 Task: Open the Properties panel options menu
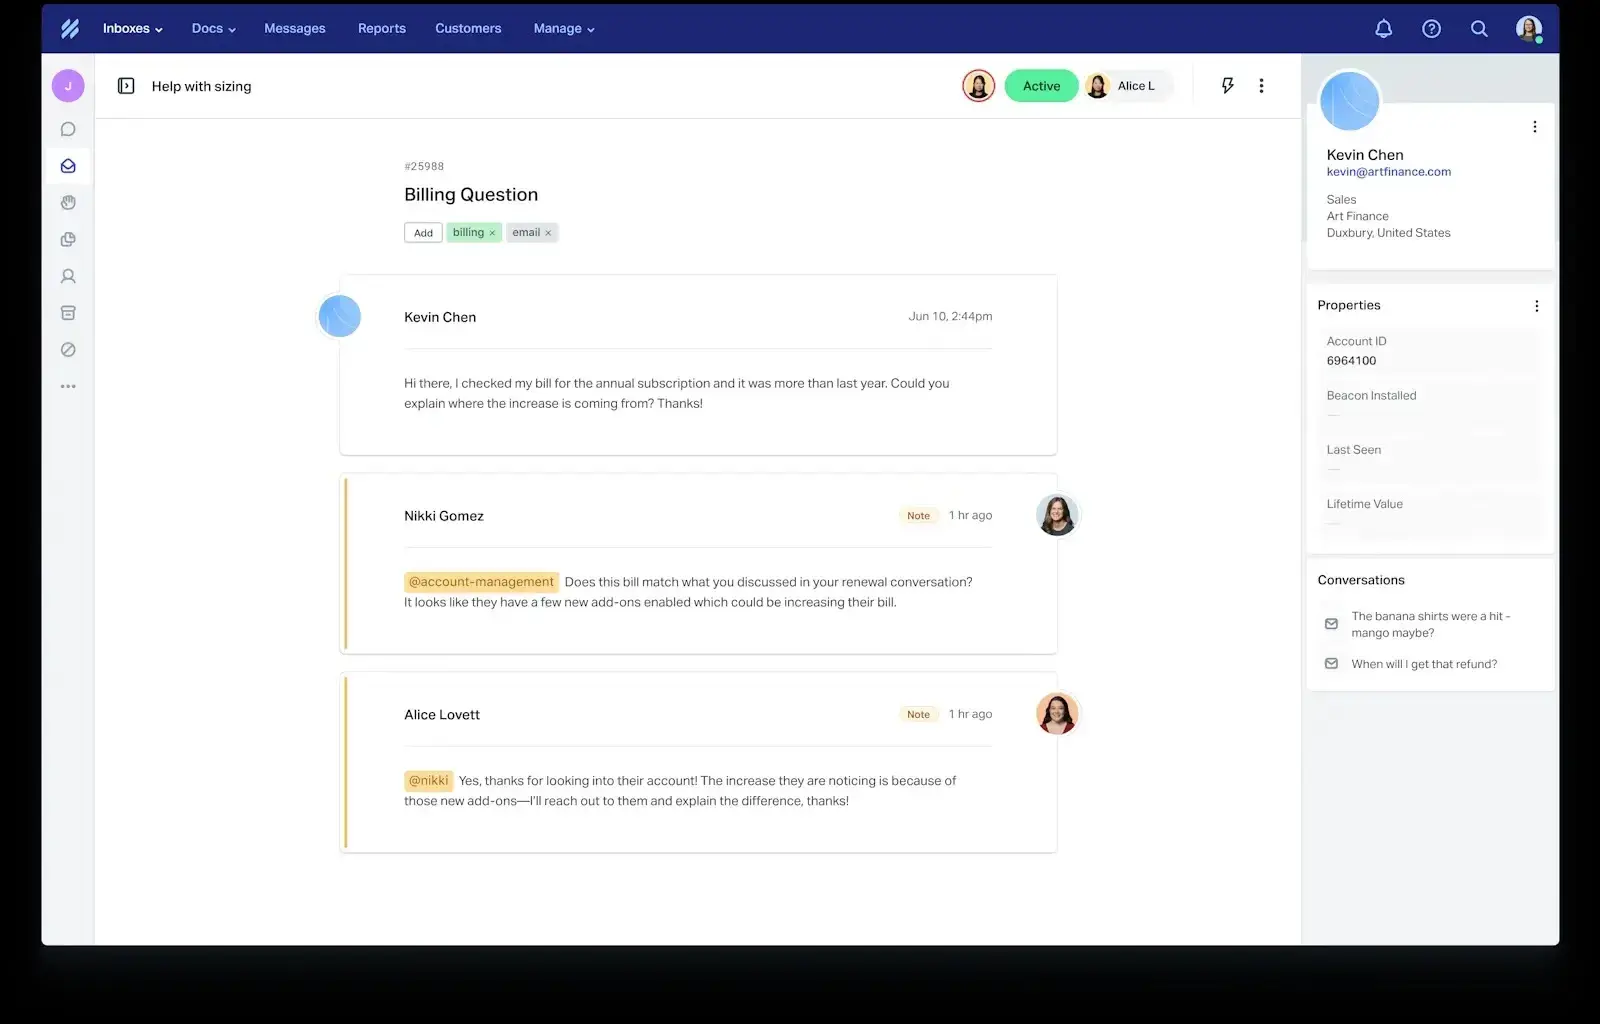1537,306
